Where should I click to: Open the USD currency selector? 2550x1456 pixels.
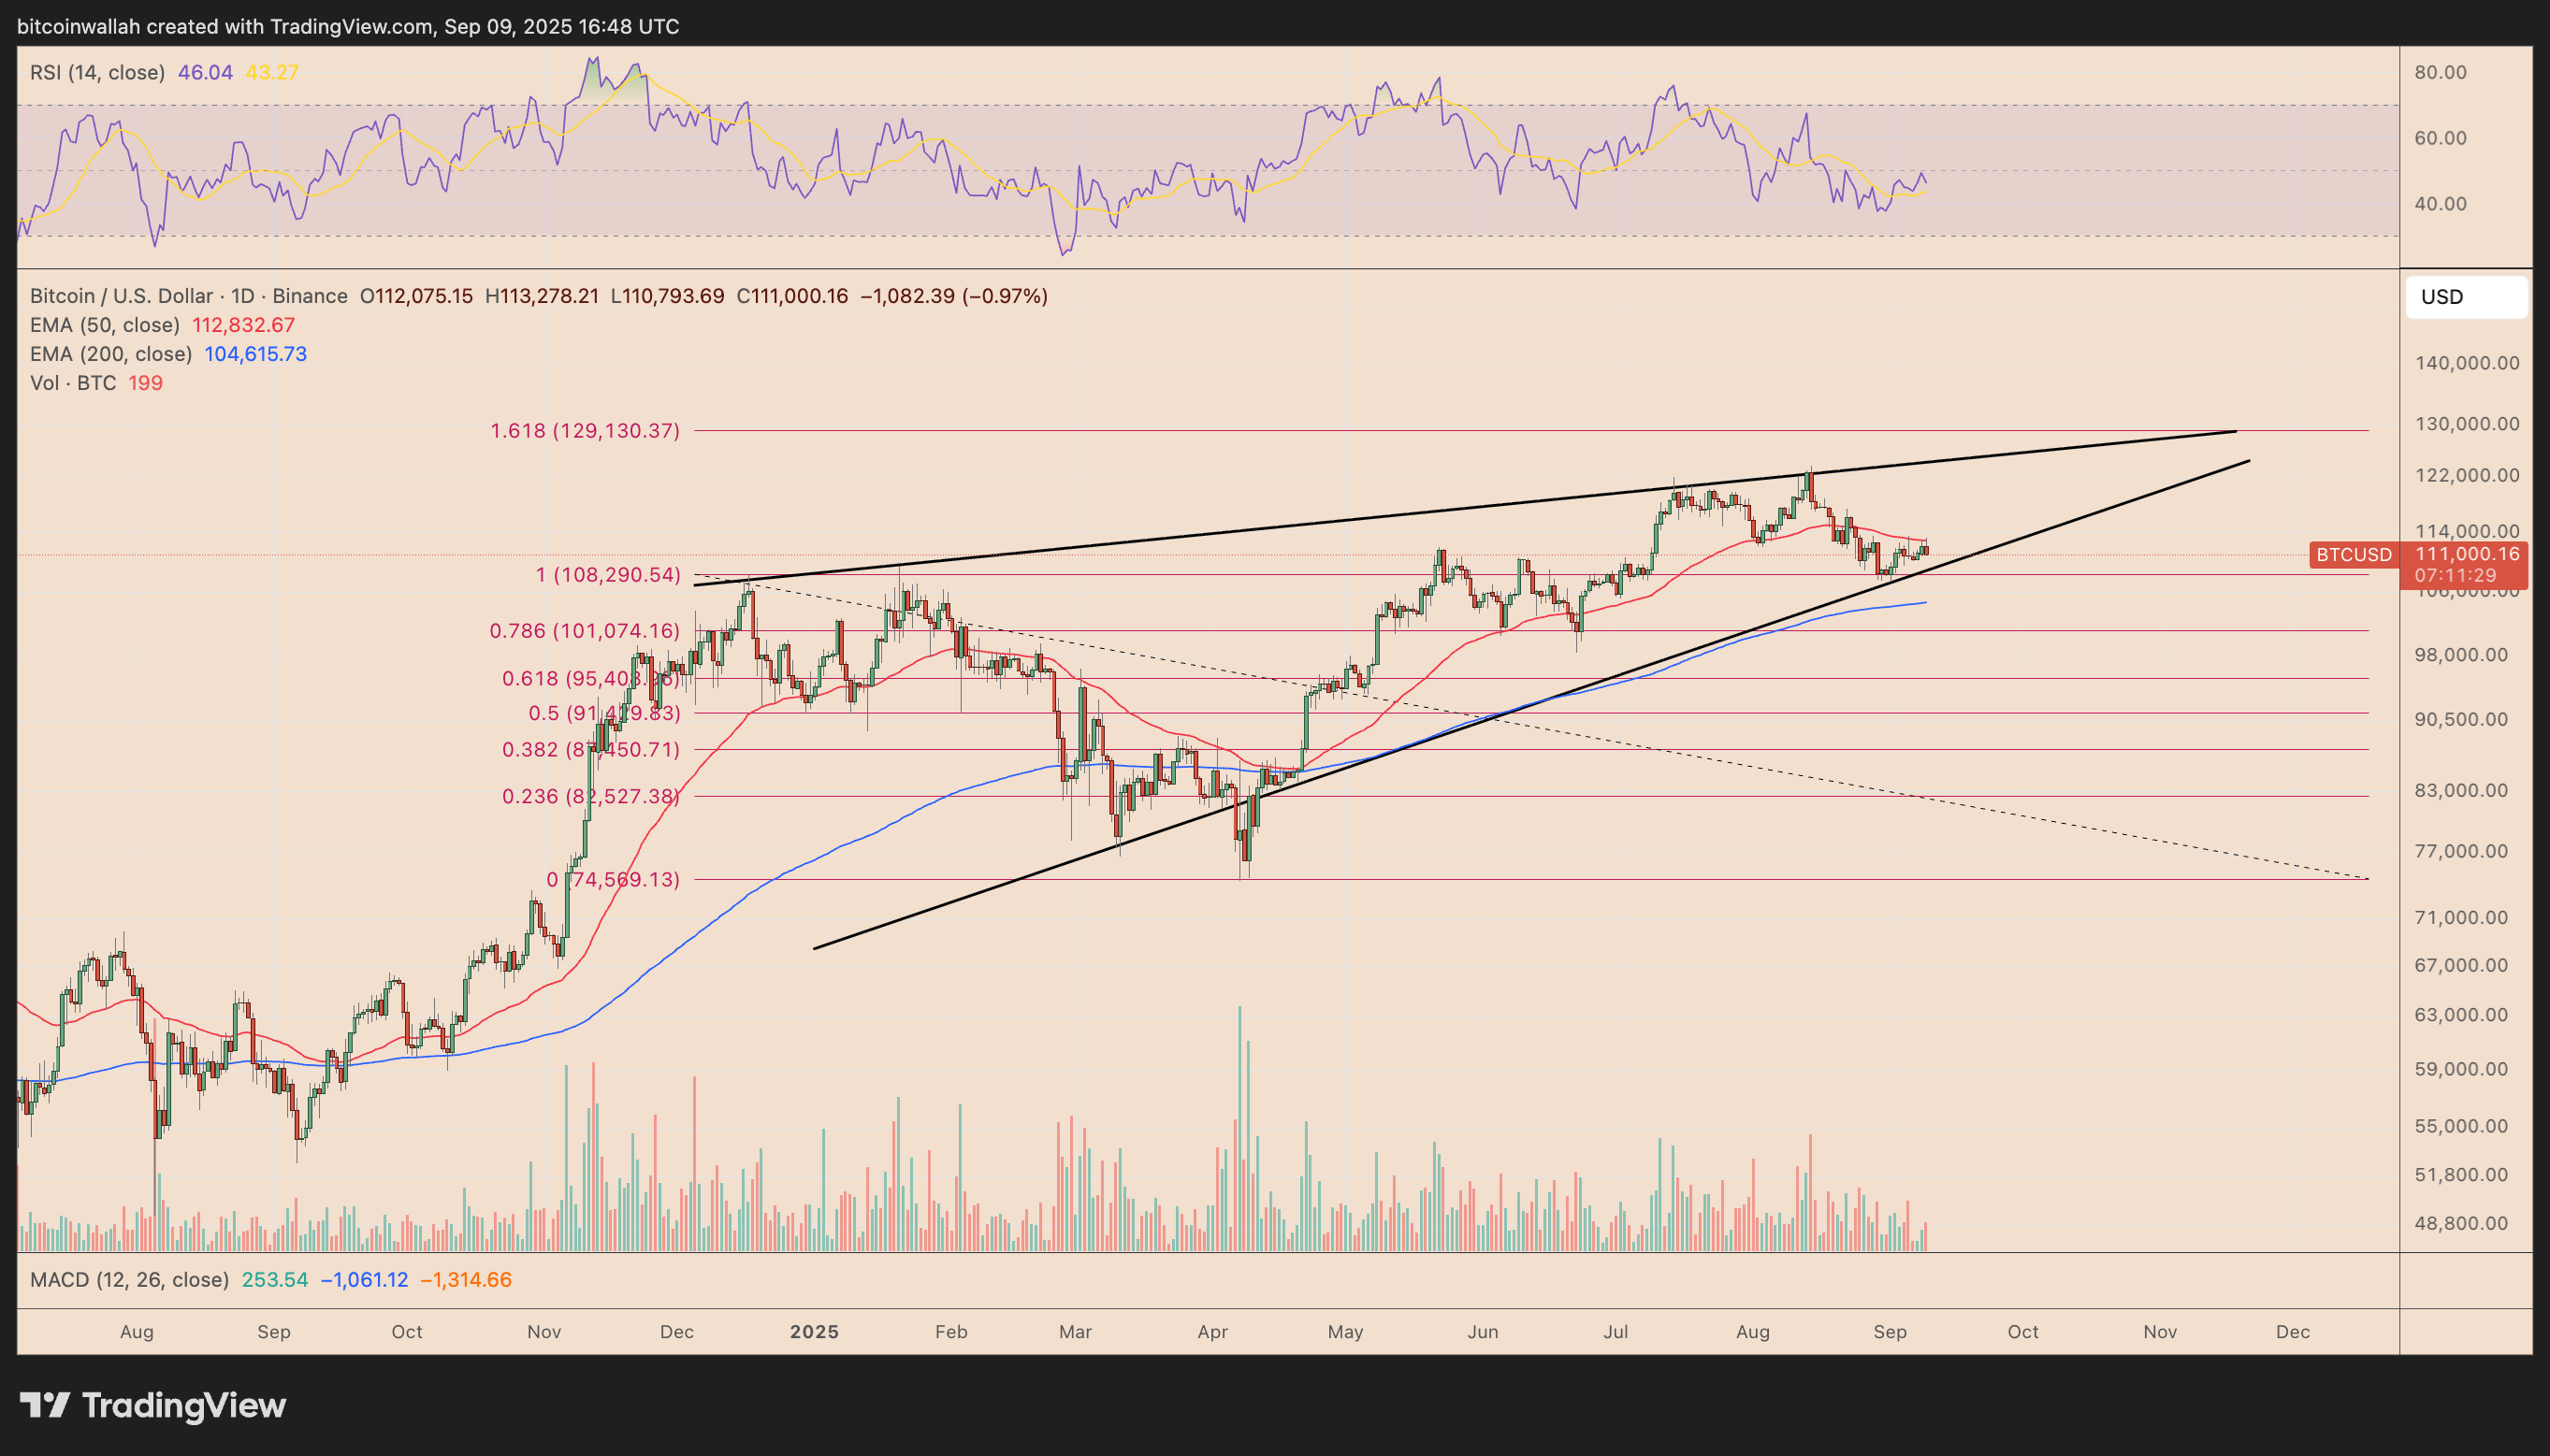click(x=2465, y=297)
